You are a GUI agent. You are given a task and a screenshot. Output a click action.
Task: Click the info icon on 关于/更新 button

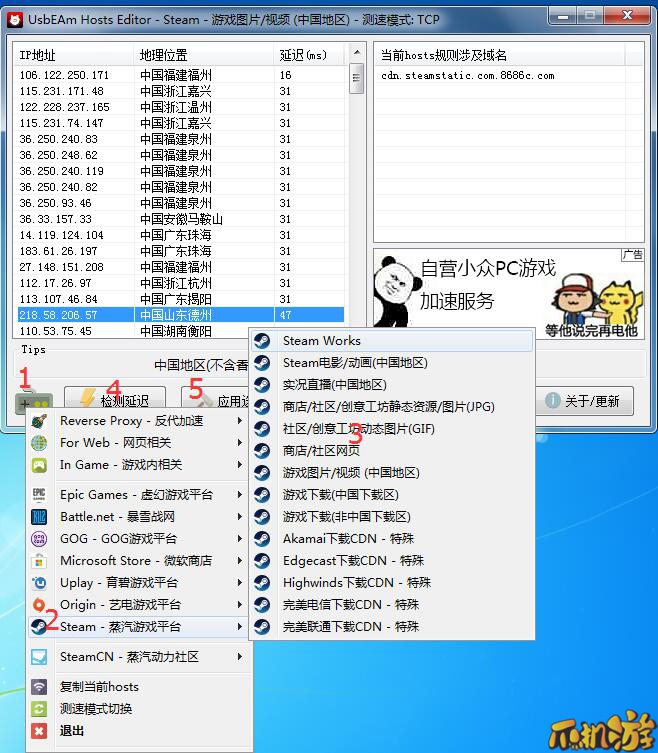tap(553, 400)
